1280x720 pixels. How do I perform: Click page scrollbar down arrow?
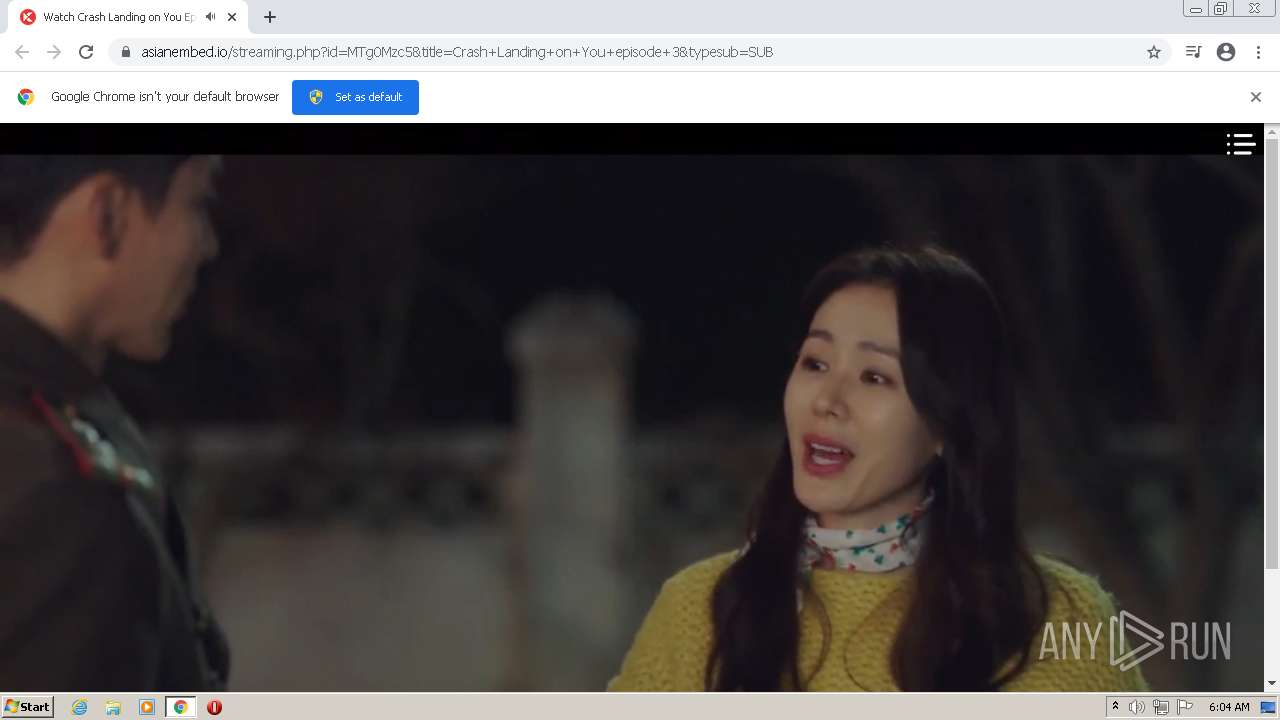[x=1272, y=684]
